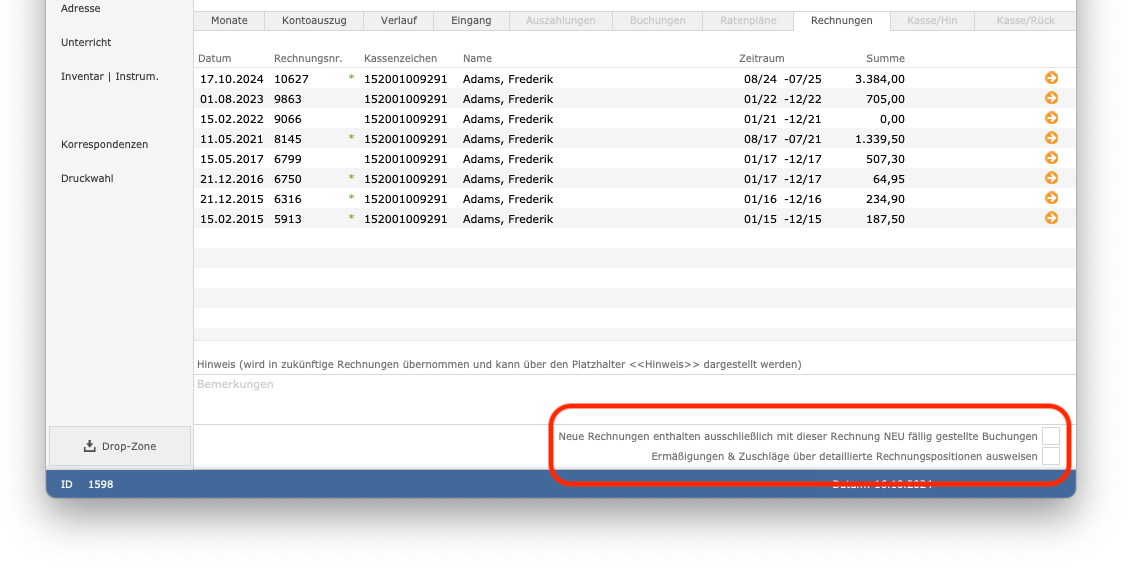Open the Druckwahl sidebar section
The image size is (1132, 572).
click(87, 178)
